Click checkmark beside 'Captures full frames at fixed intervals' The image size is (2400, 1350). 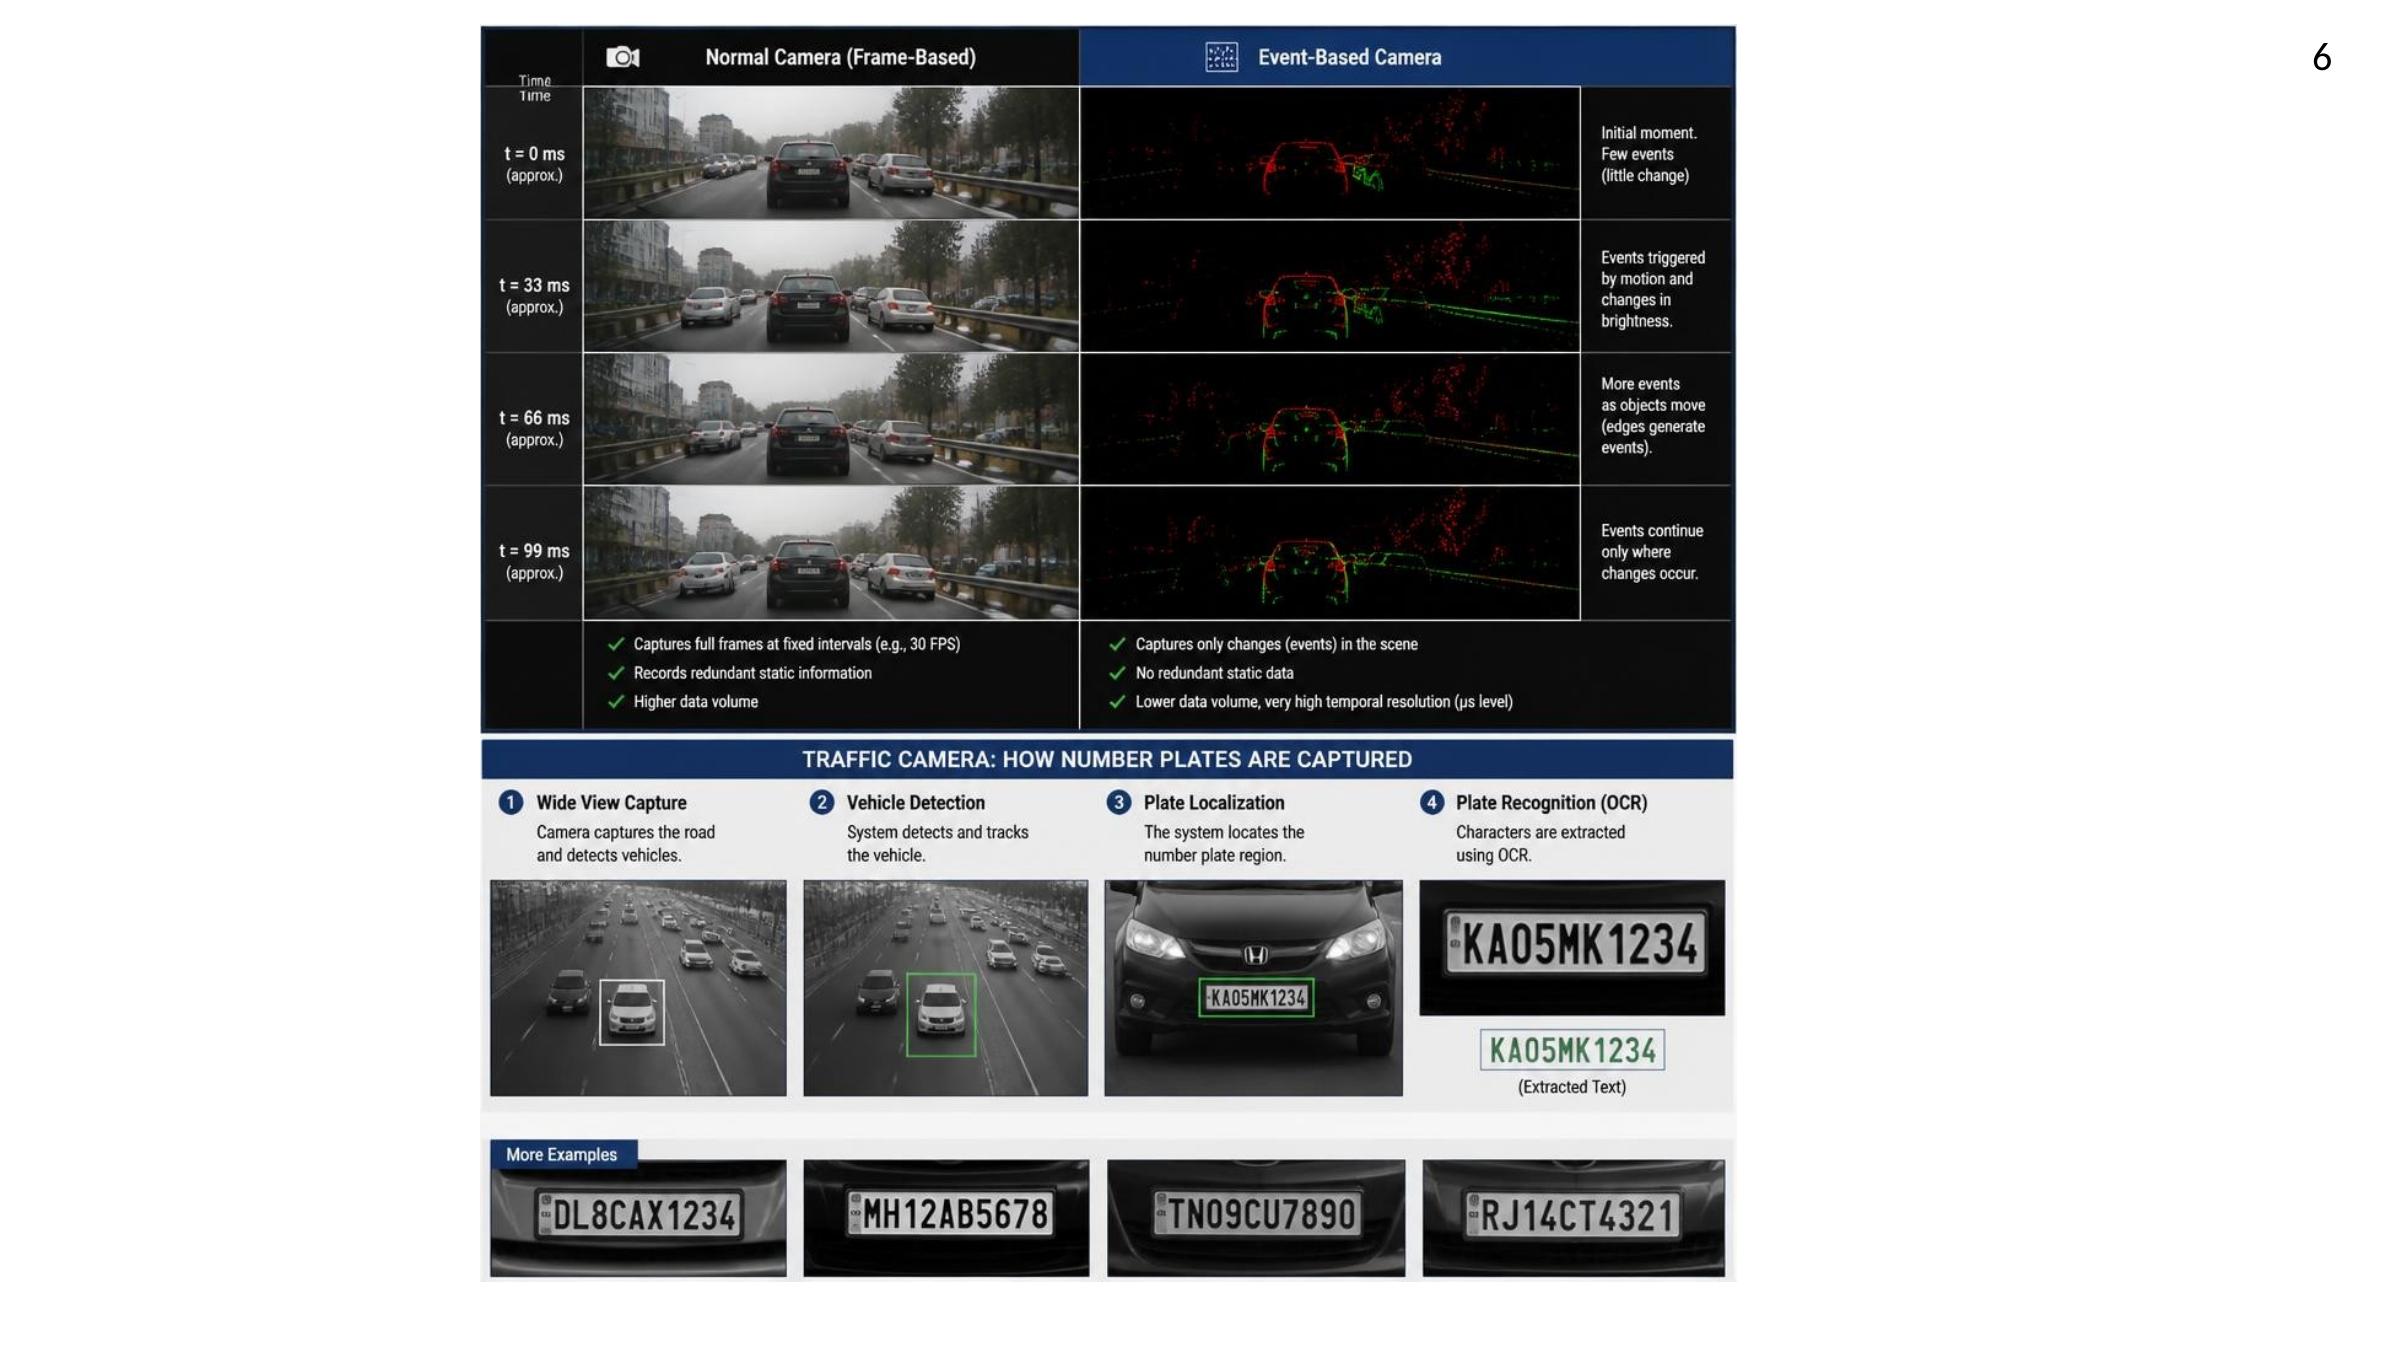point(616,644)
